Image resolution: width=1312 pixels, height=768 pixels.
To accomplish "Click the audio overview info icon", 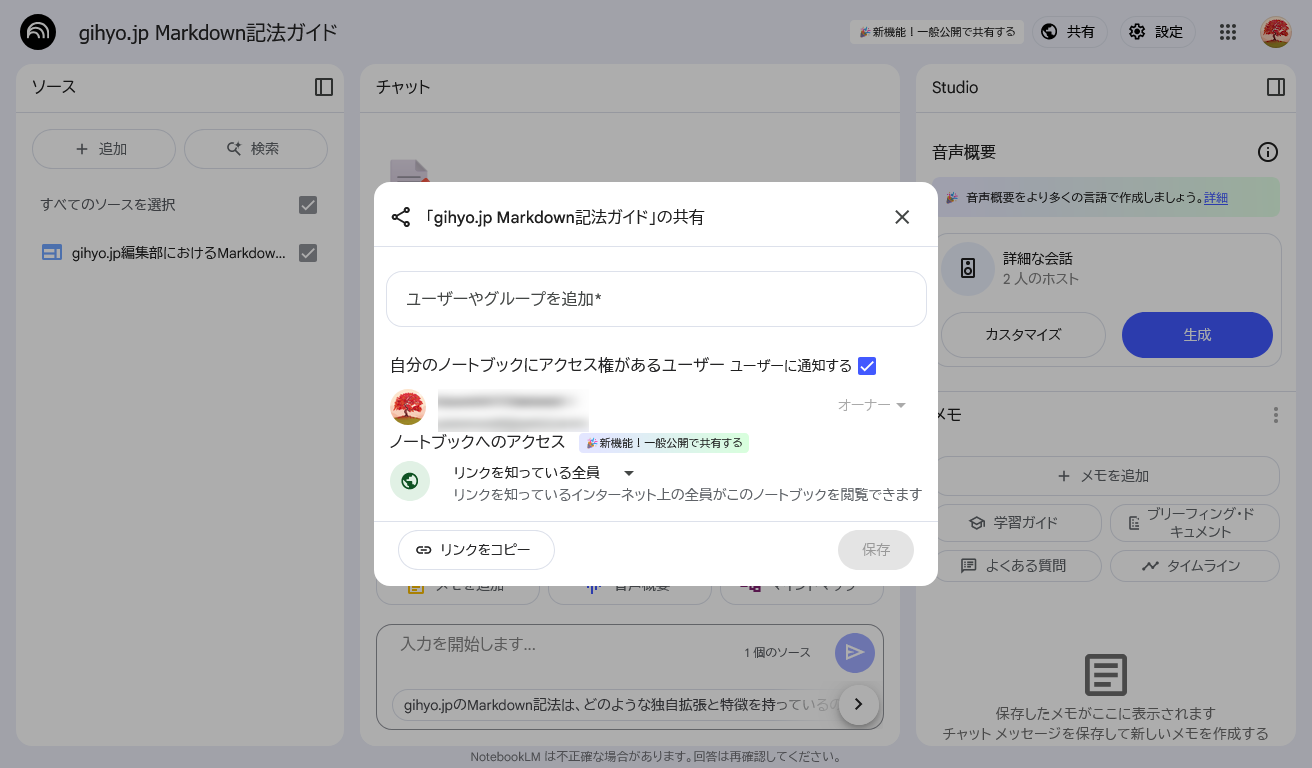I will point(1268,152).
